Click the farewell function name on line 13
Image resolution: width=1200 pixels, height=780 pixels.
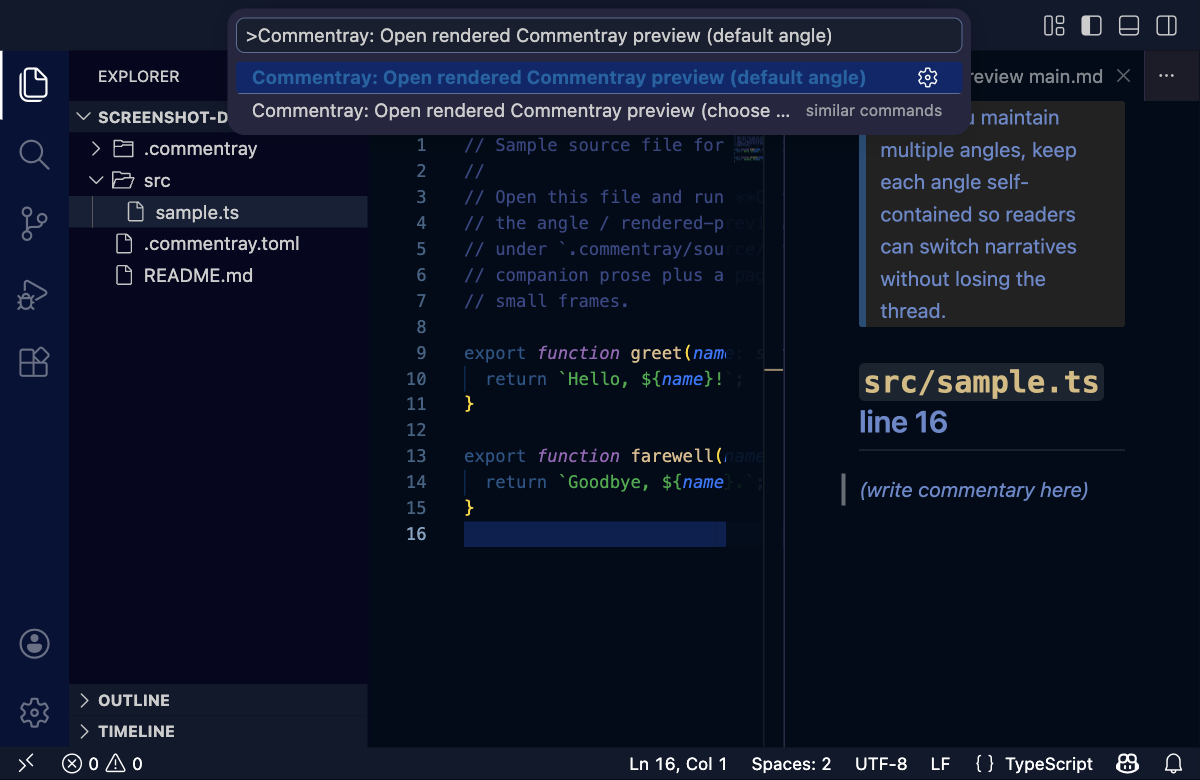(x=672, y=456)
